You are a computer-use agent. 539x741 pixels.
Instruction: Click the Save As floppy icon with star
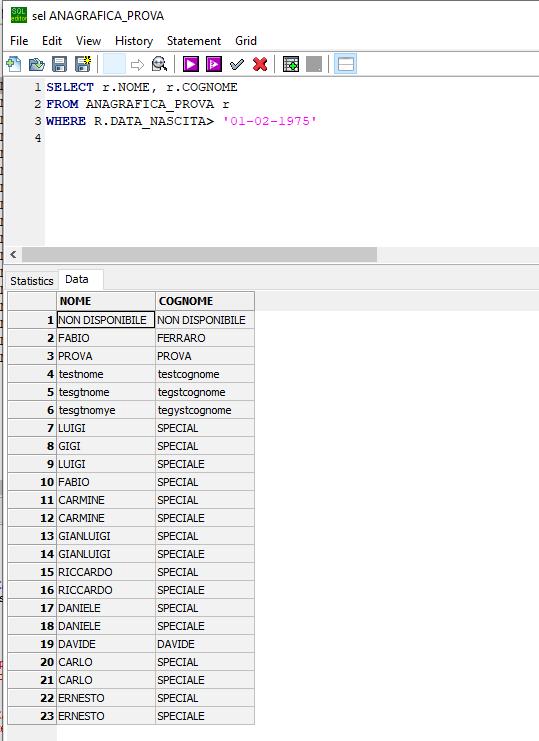tap(83, 64)
